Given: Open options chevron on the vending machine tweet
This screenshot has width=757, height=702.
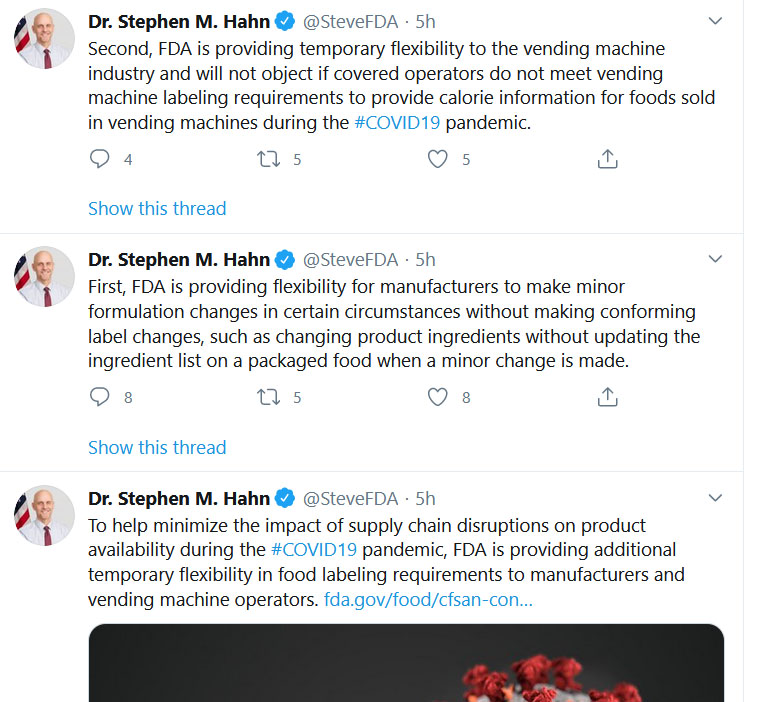Looking at the screenshot, I should (715, 21).
